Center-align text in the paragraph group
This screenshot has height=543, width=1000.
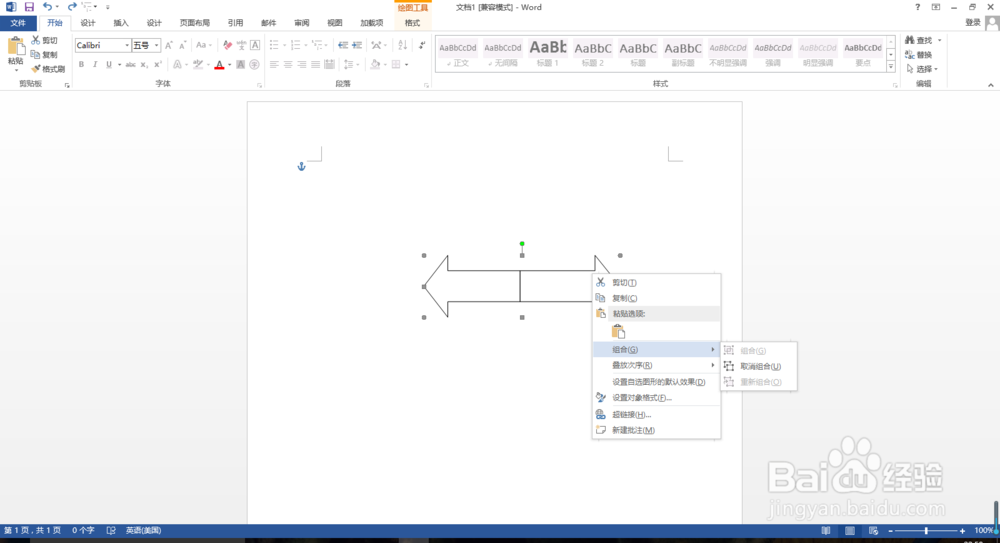click(288, 64)
